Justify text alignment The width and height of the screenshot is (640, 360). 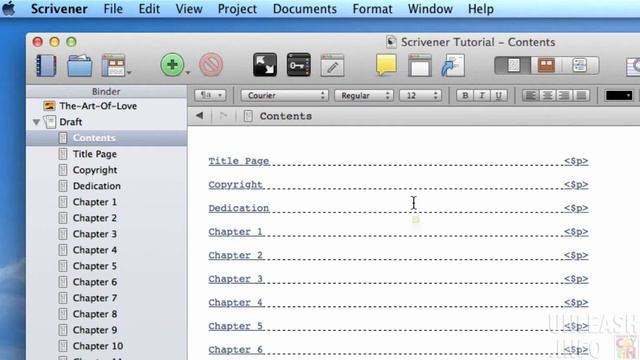(x=581, y=96)
